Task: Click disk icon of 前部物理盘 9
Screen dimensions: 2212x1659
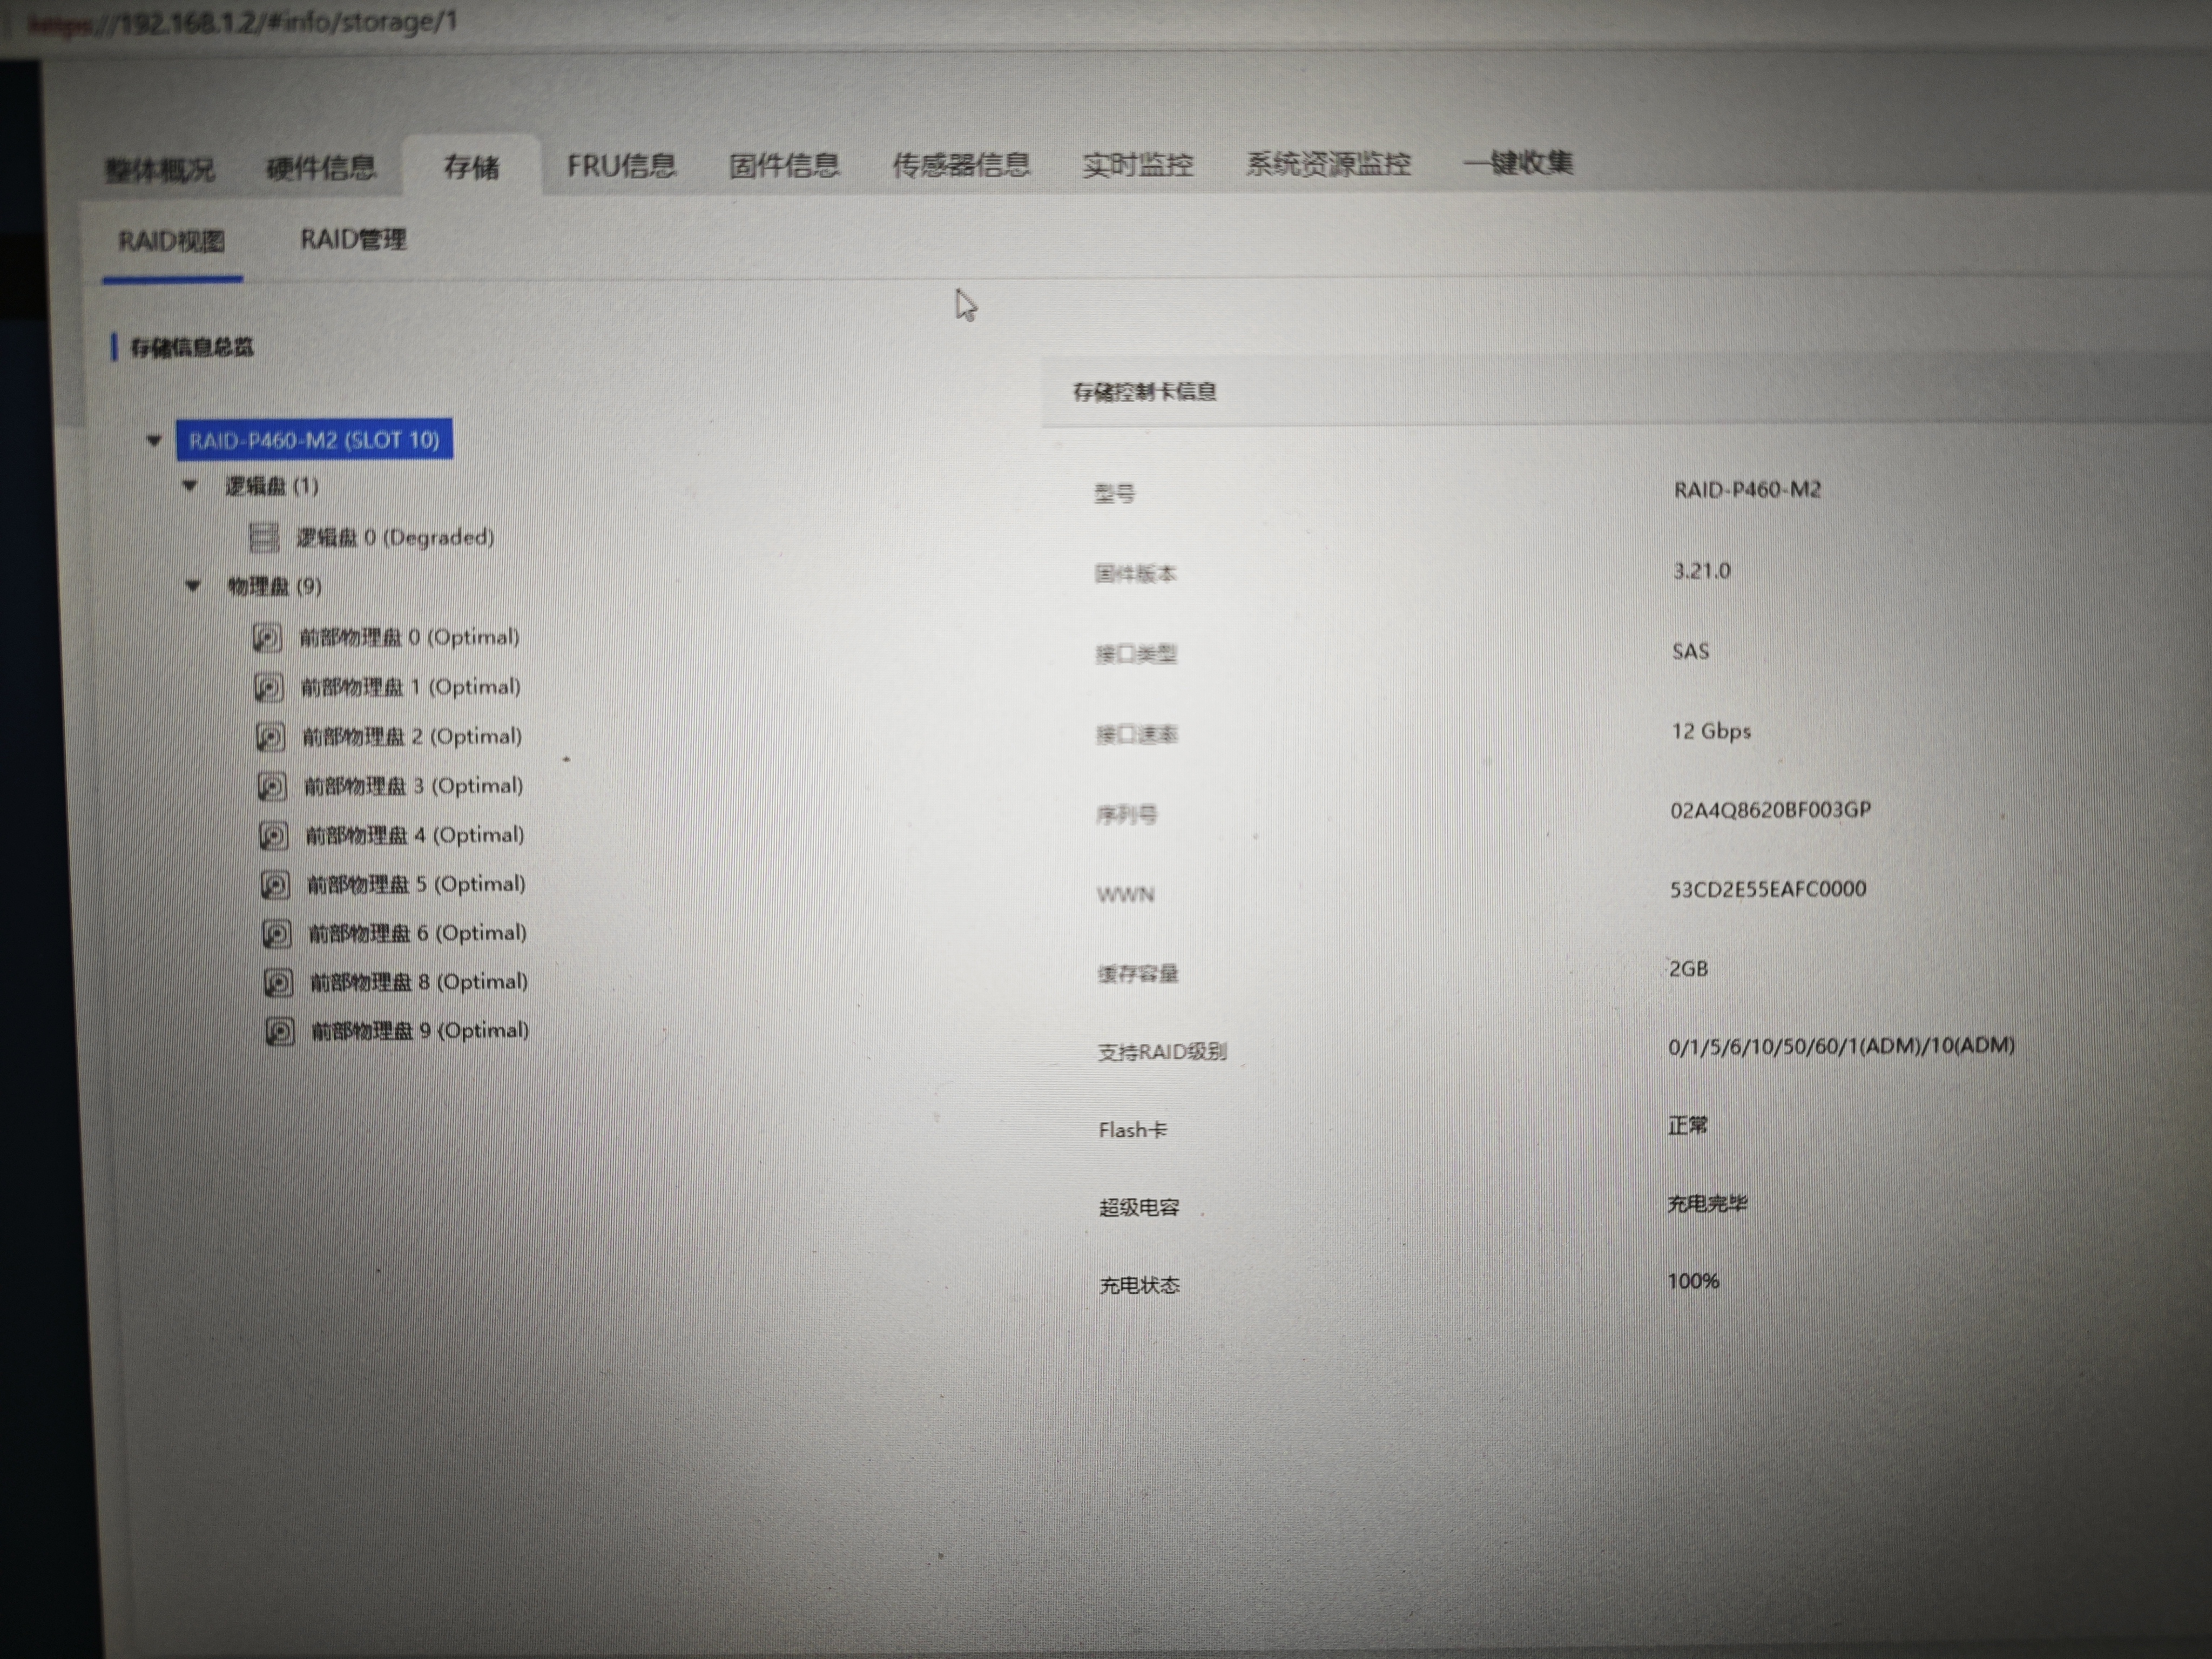Action: 279,1031
